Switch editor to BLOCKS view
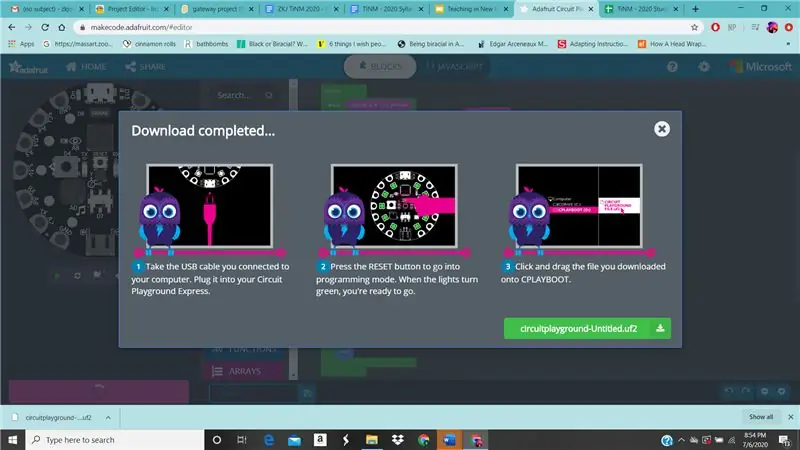Screen dimensions: 800x450 pos(380,67)
